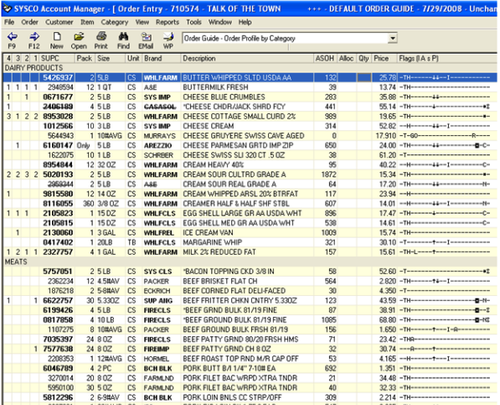Image resolution: width=500 pixels, height=405 pixels.
Task: Click SUPC 2105815 for medium eggs
Action: 58,223
